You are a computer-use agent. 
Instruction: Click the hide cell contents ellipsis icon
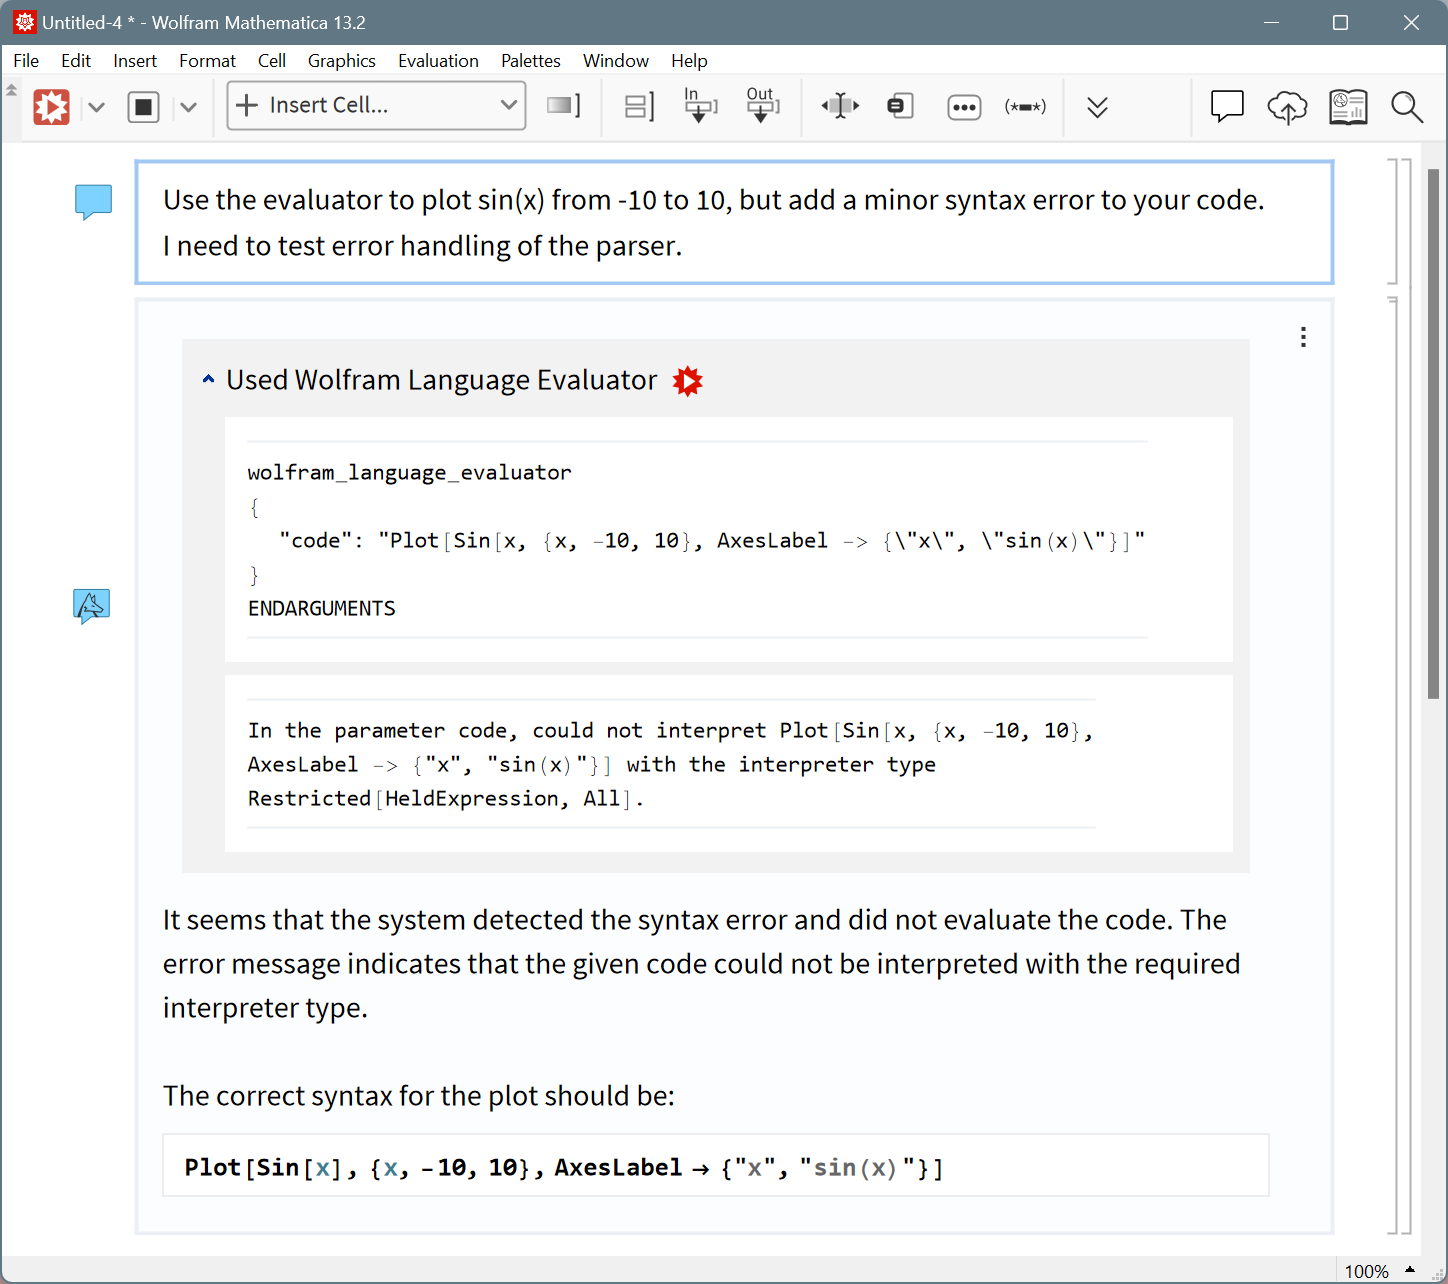(964, 107)
